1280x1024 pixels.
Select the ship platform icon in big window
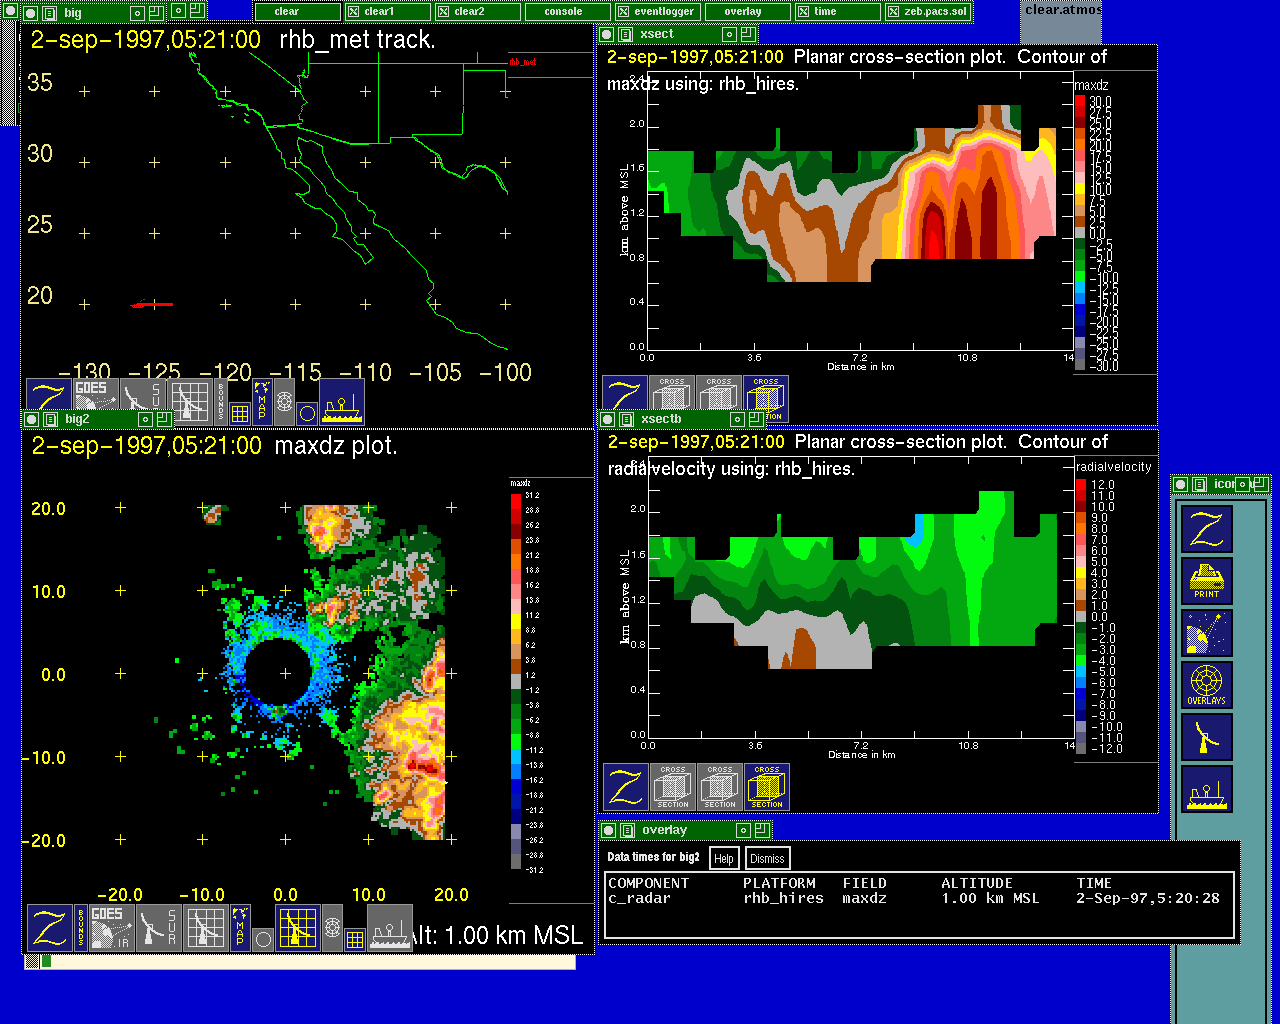tap(342, 401)
